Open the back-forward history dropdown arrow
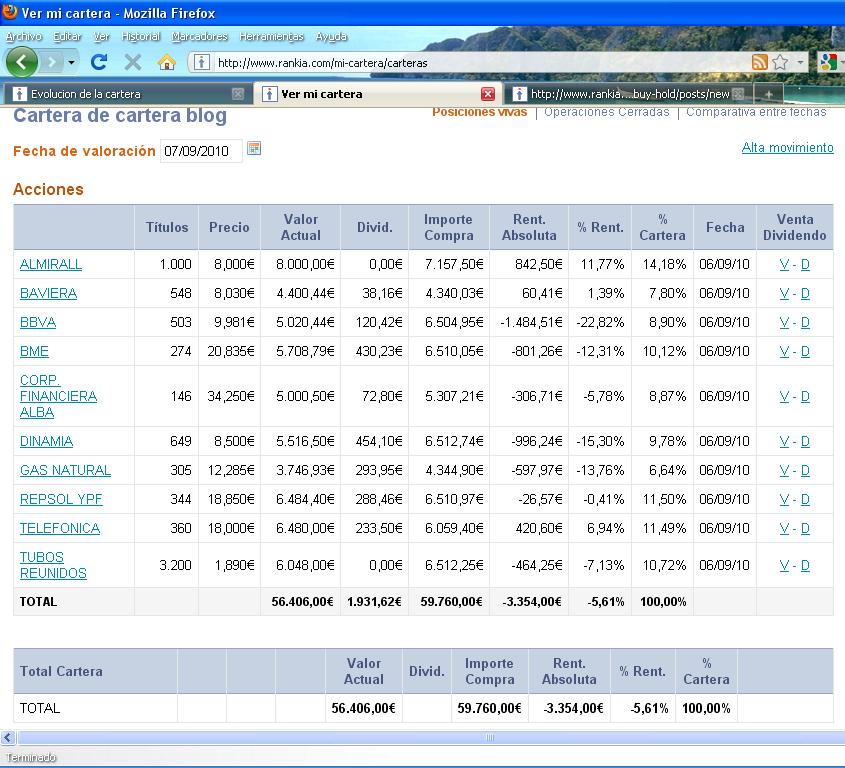Viewport: 845px width, 768px height. [71, 63]
